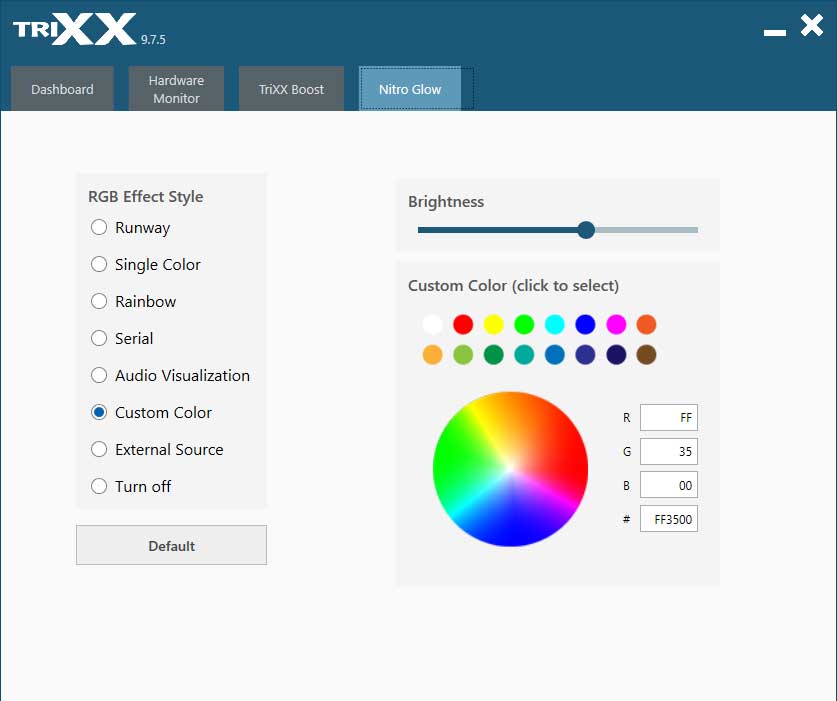Screen dimensions: 837x701
Task: Click the Brightness slider handle
Action: (586, 230)
